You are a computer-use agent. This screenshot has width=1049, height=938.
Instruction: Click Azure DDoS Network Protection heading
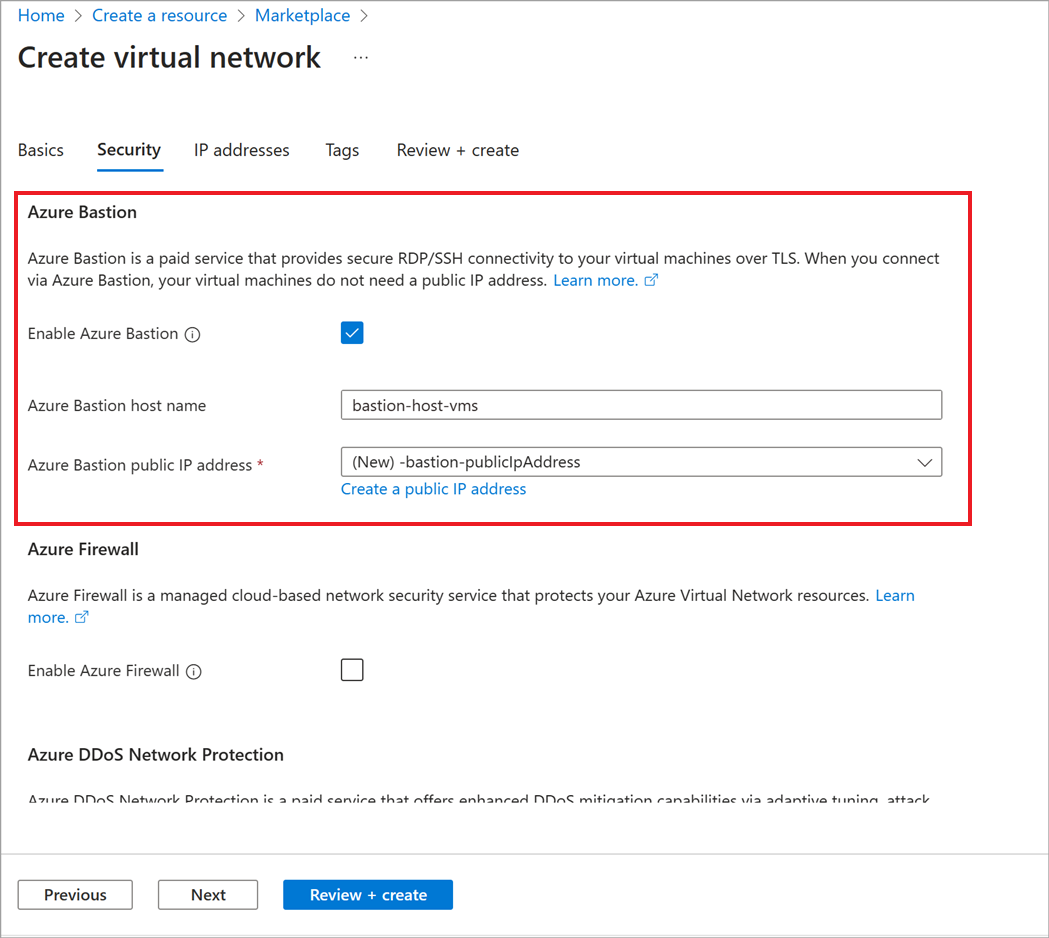155,755
